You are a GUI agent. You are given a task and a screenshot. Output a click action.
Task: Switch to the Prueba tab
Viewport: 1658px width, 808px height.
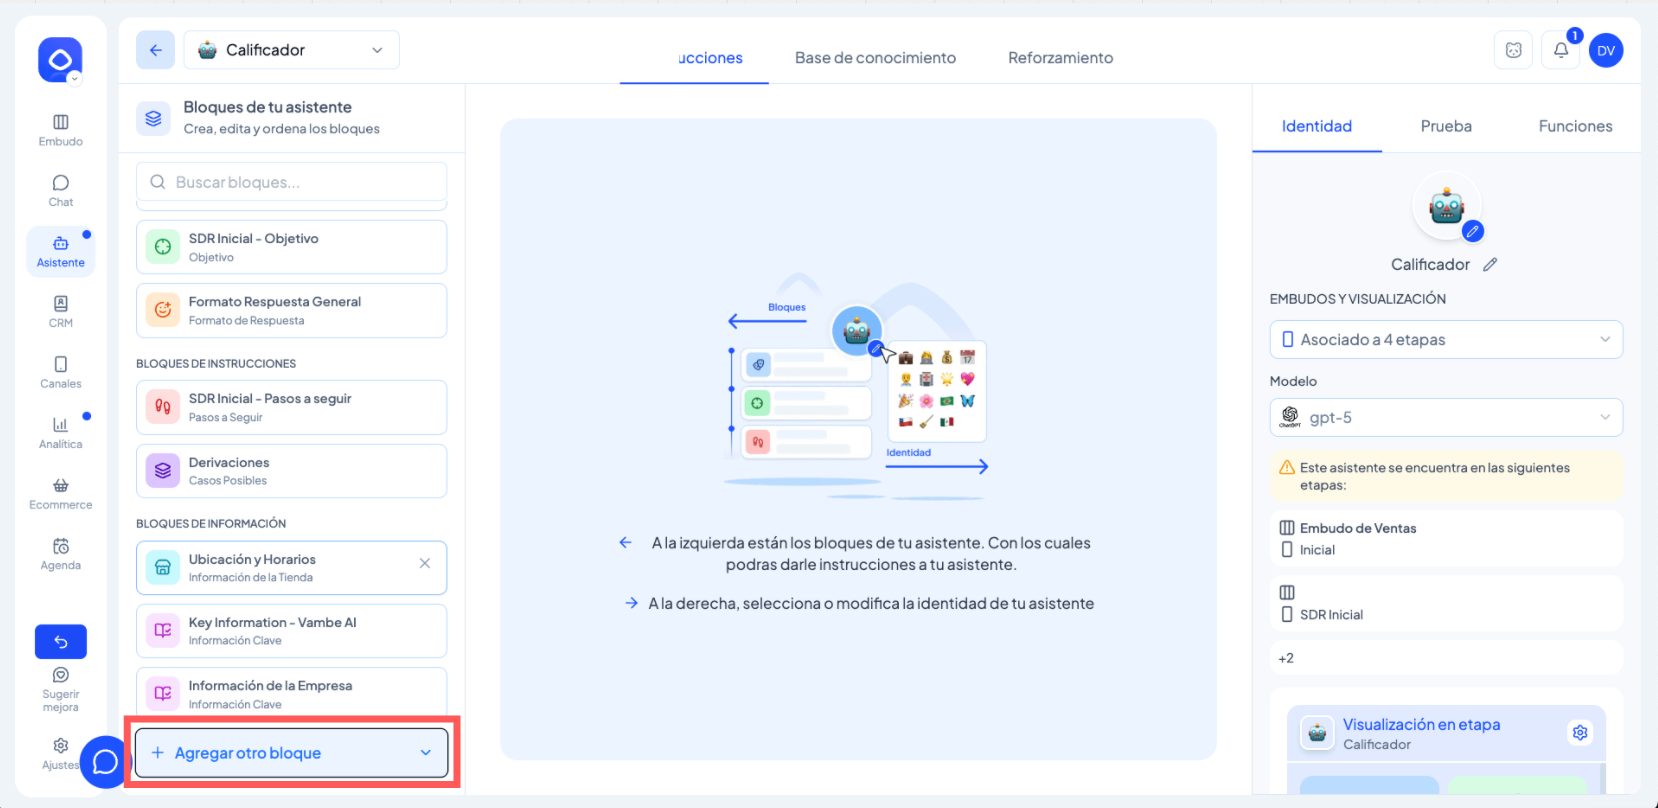coord(1445,126)
